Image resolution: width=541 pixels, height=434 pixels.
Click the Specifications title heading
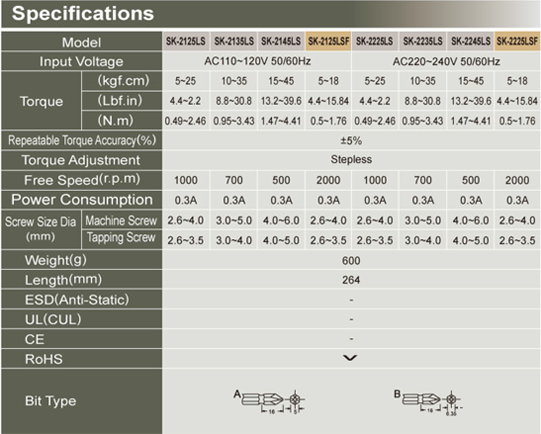[83, 14]
